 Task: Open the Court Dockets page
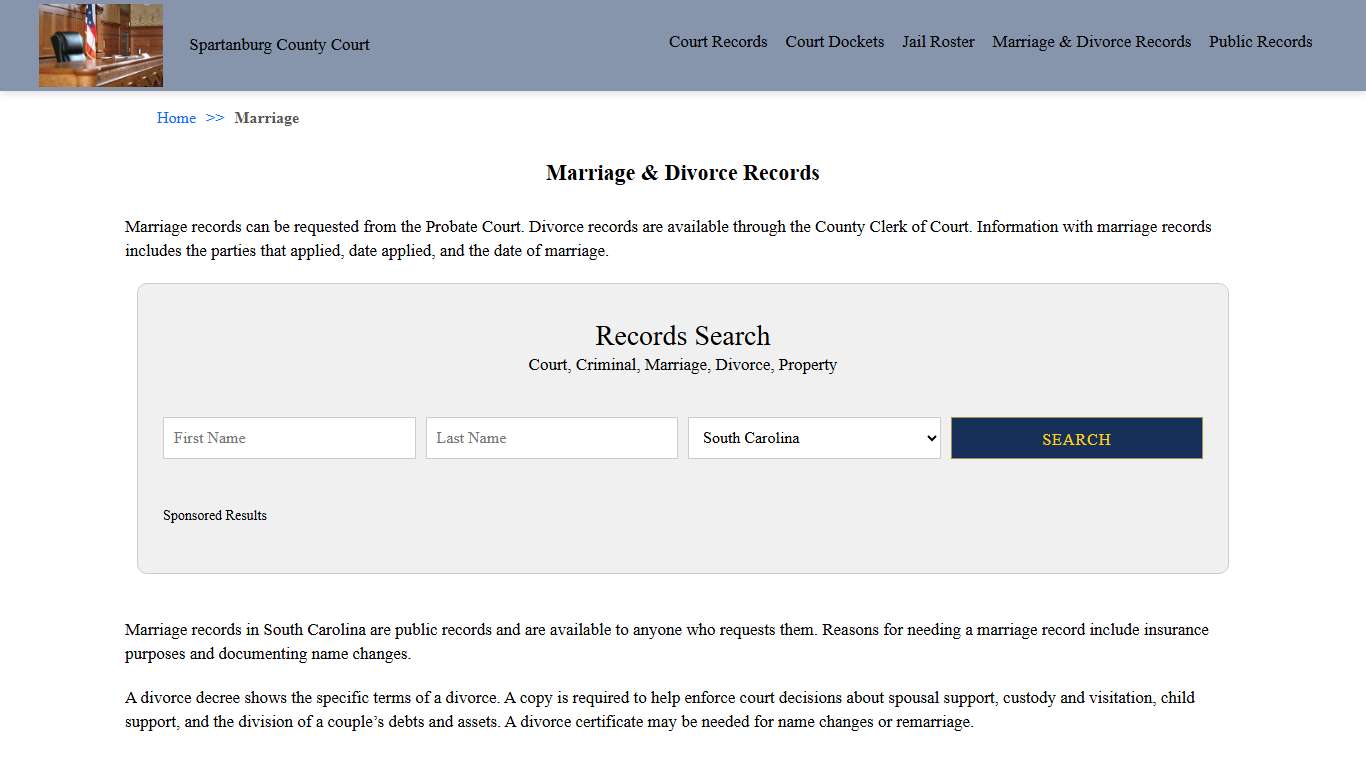tap(834, 42)
